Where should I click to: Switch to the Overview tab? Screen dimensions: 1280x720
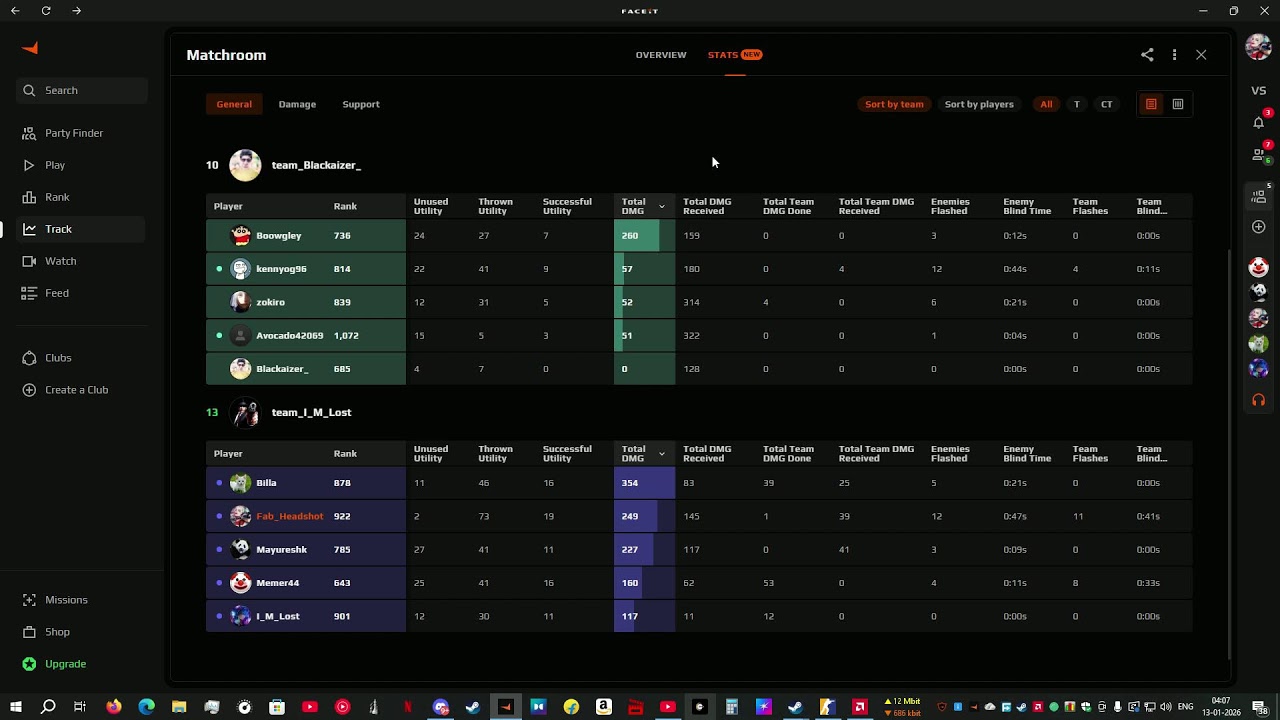(661, 55)
